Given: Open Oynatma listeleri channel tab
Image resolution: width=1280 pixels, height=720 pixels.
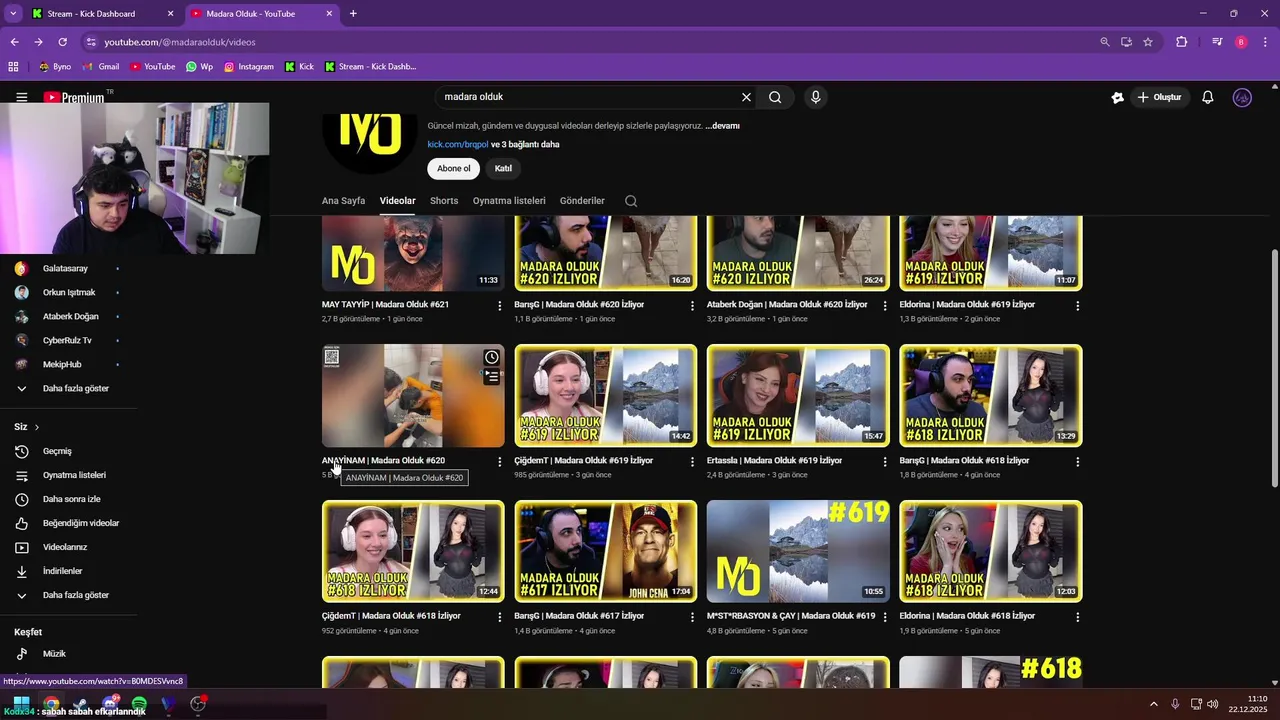Looking at the screenshot, I should click(509, 201).
